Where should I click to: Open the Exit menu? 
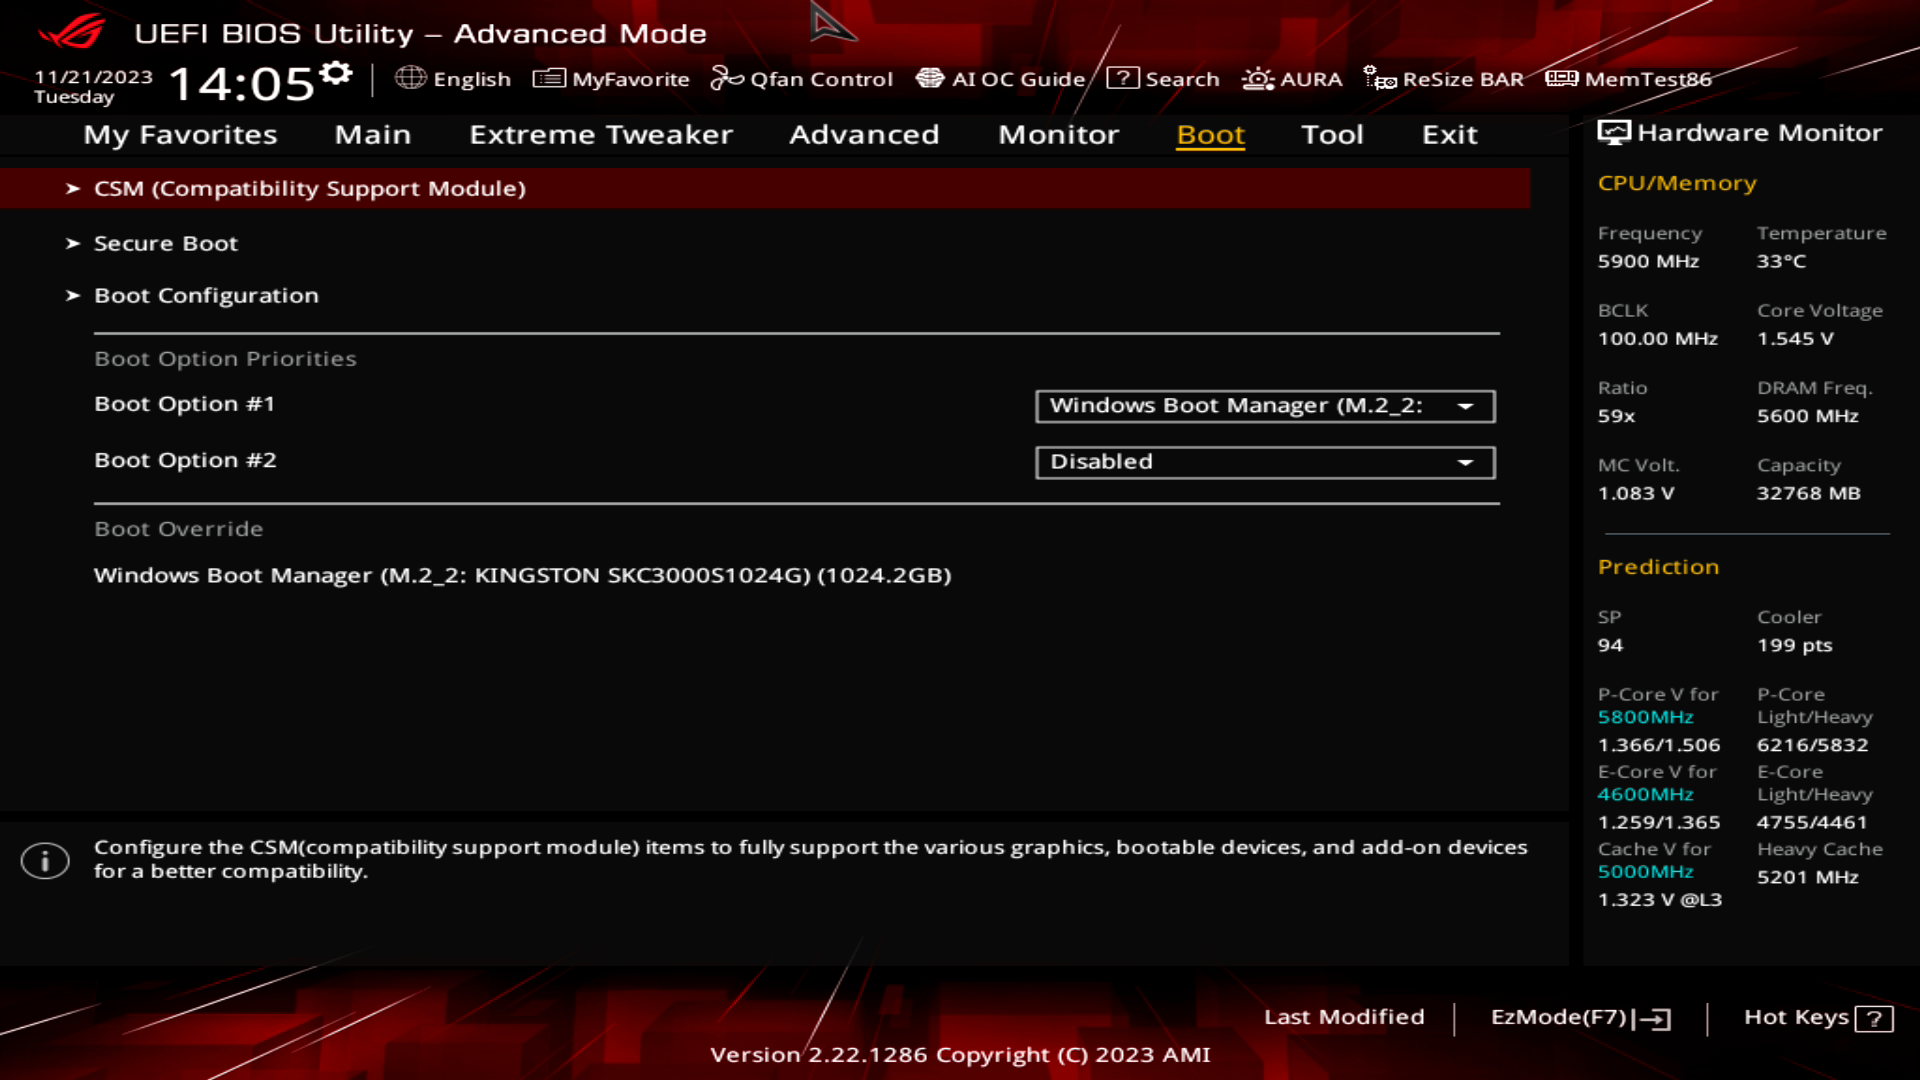[1449, 135]
